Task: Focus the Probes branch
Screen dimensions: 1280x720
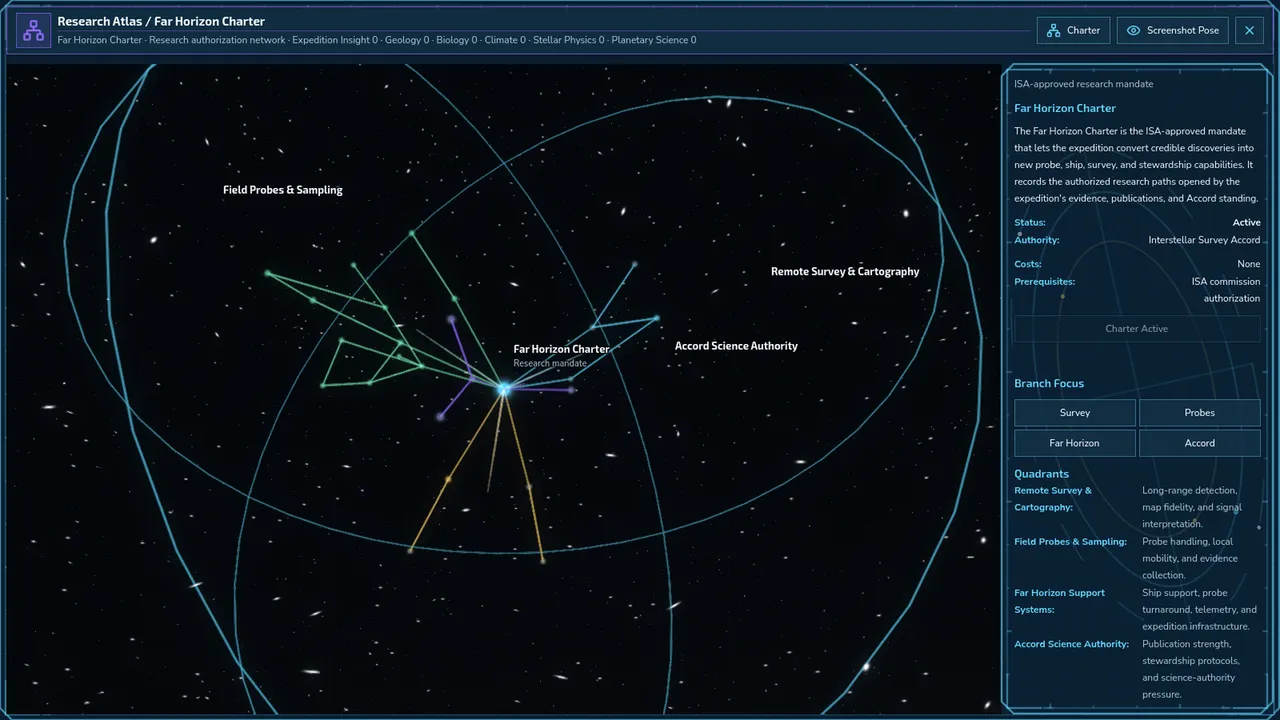Action: [x=1200, y=413]
